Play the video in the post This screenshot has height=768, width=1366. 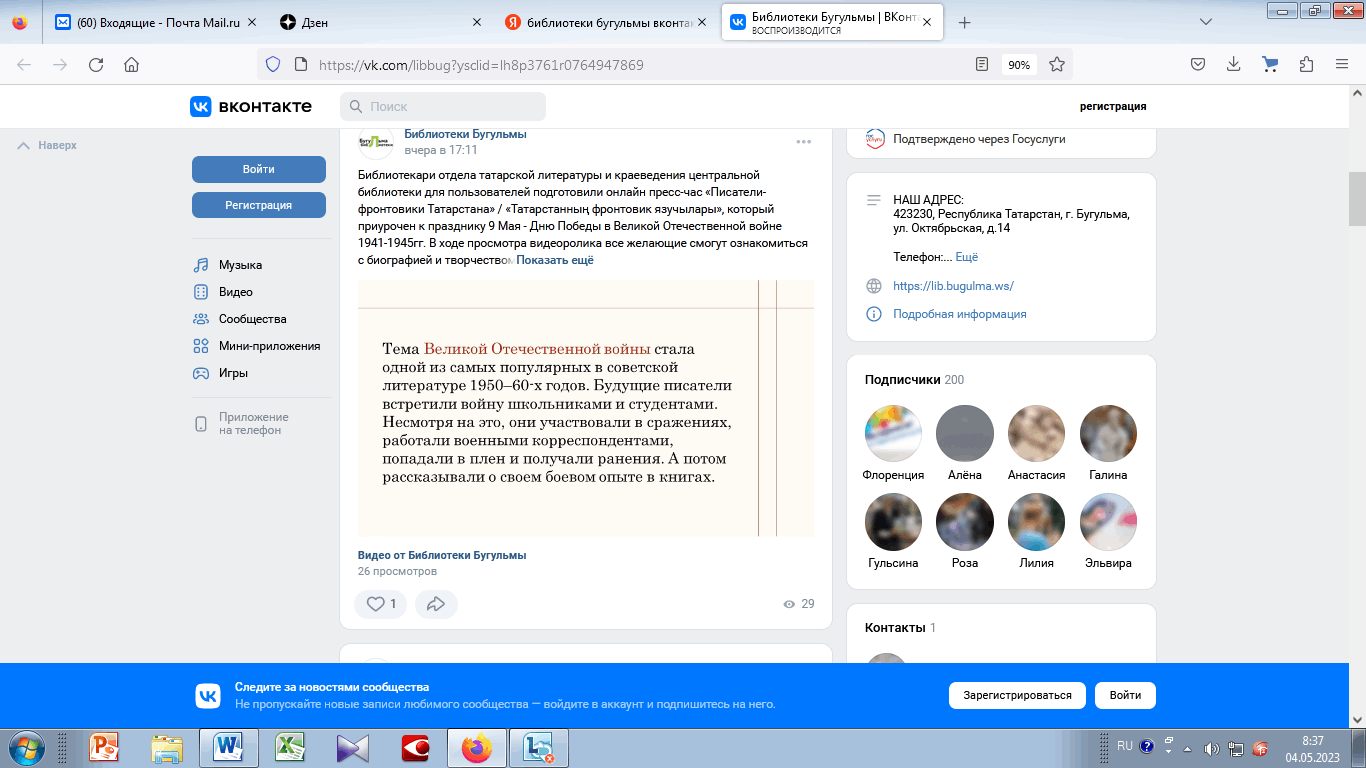pyautogui.click(x=586, y=408)
